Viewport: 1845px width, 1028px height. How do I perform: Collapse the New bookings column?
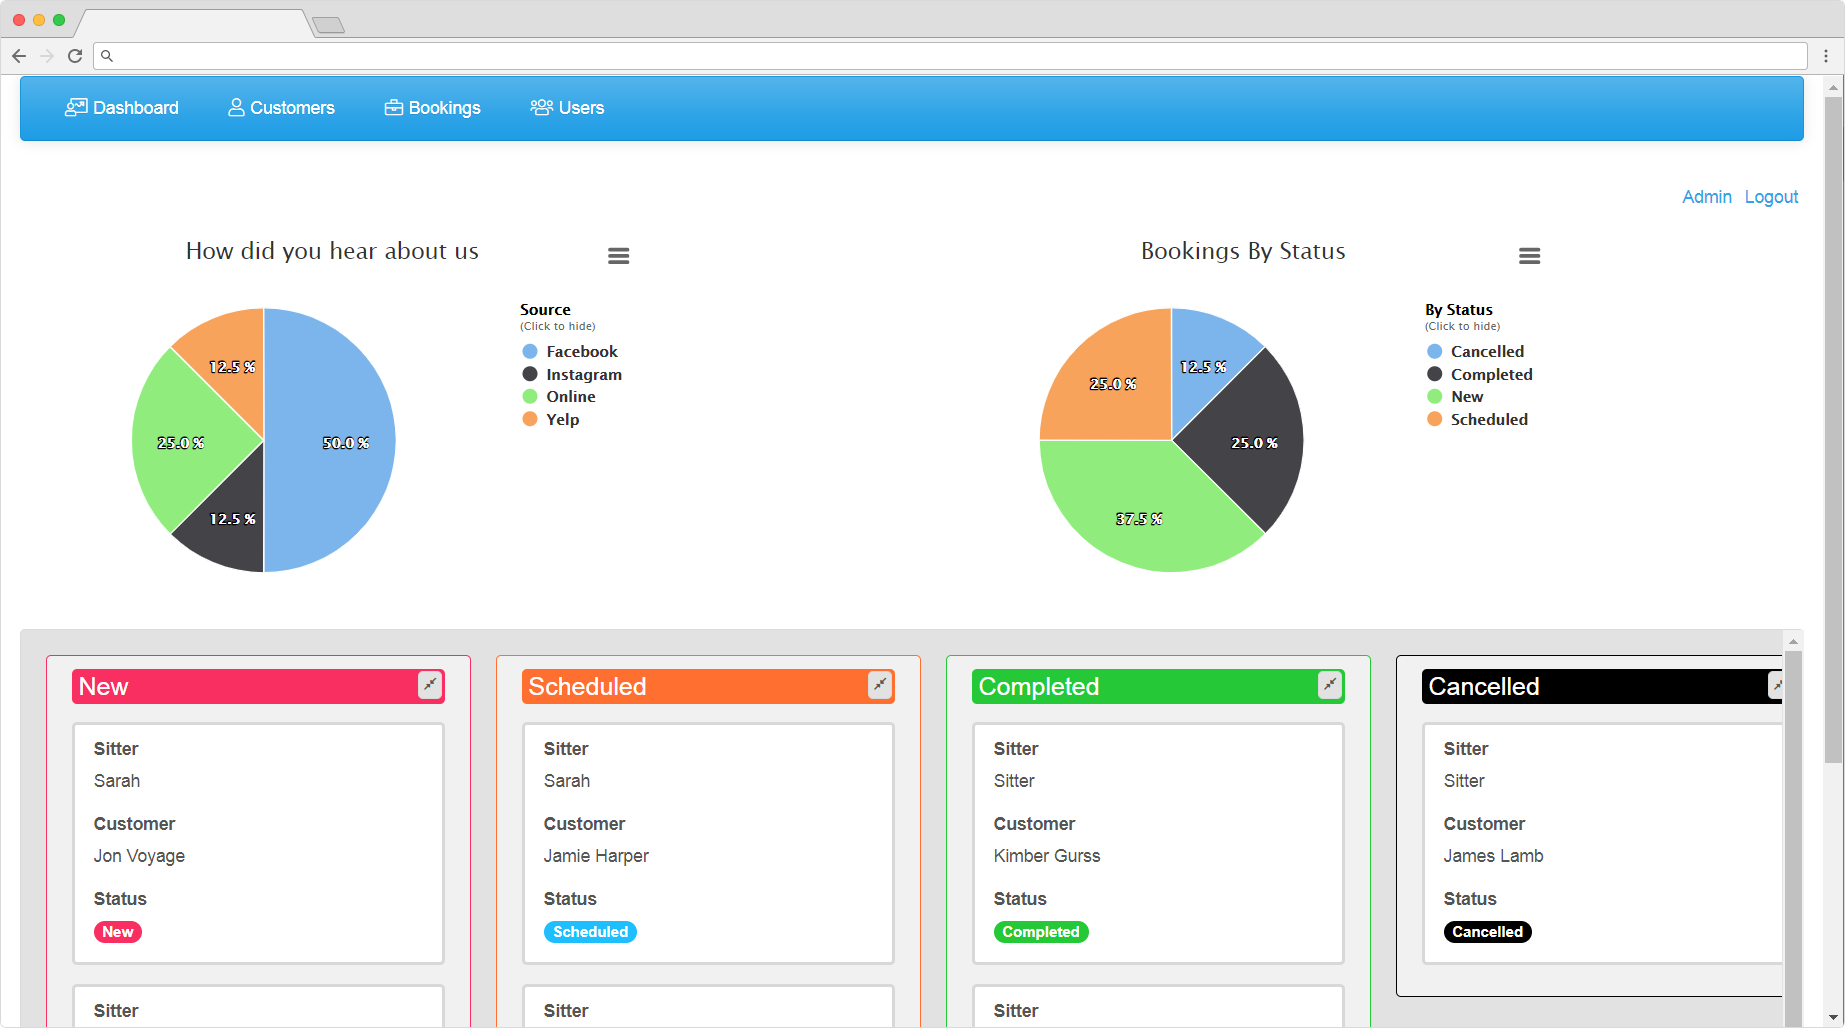tap(430, 685)
